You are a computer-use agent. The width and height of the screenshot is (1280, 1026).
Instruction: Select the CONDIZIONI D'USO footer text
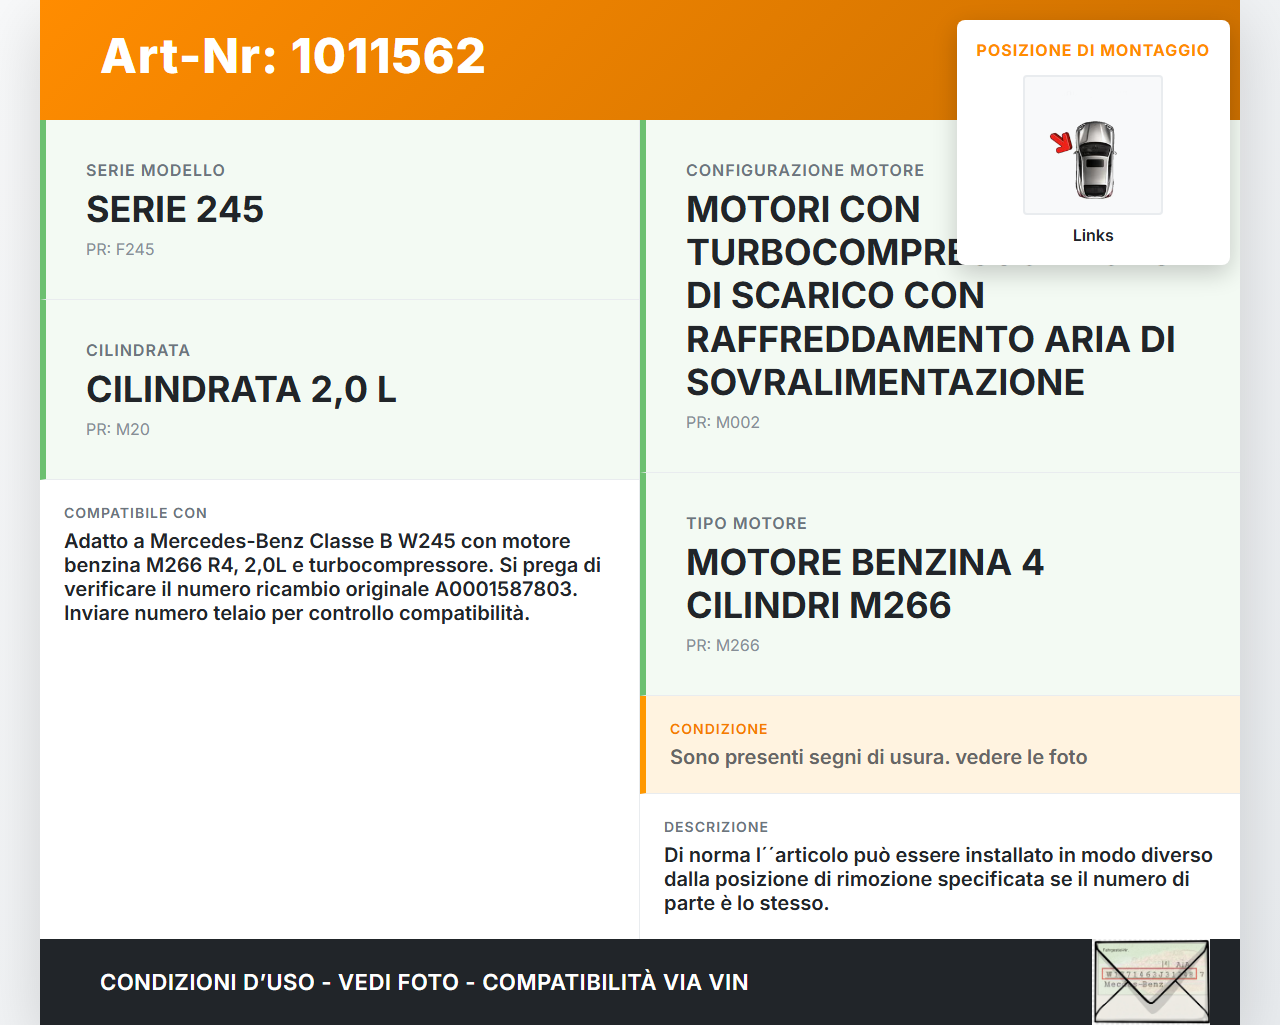pyautogui.click(x=424, y=982)
